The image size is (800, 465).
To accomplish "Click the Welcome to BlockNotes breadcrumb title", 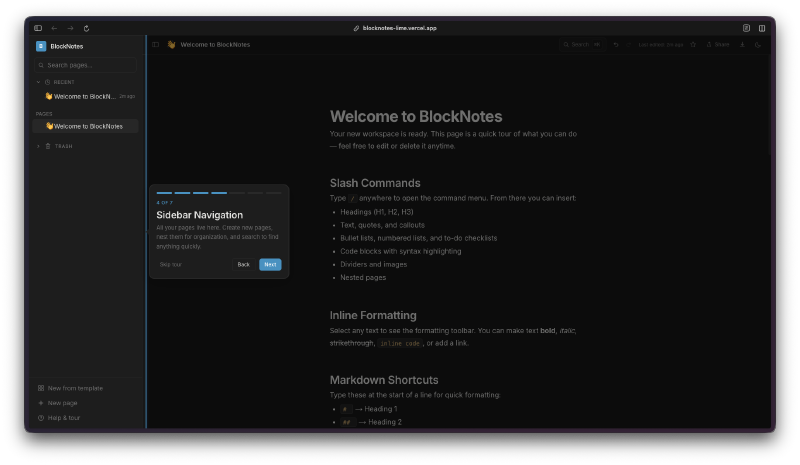I will coord(215,44).
